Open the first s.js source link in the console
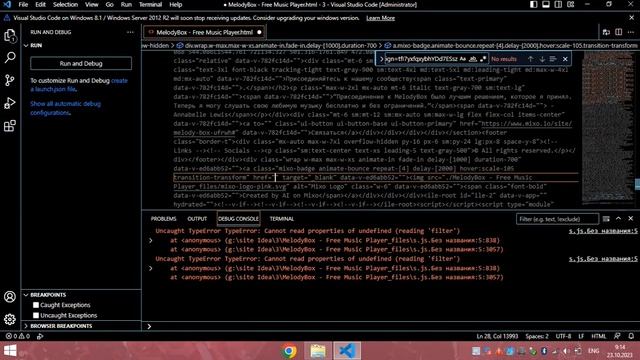640x360 pixels. [603, 231]
